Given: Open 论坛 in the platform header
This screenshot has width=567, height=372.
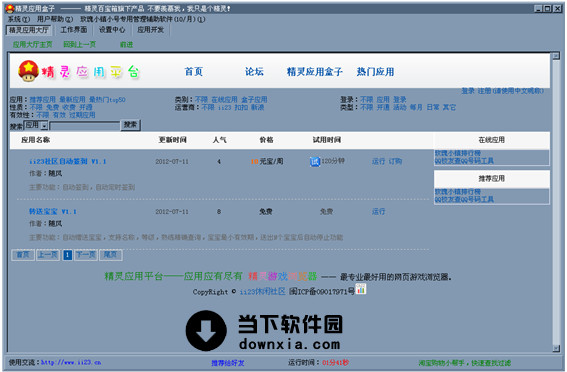Looking at the screenshot, I should 254,72.
